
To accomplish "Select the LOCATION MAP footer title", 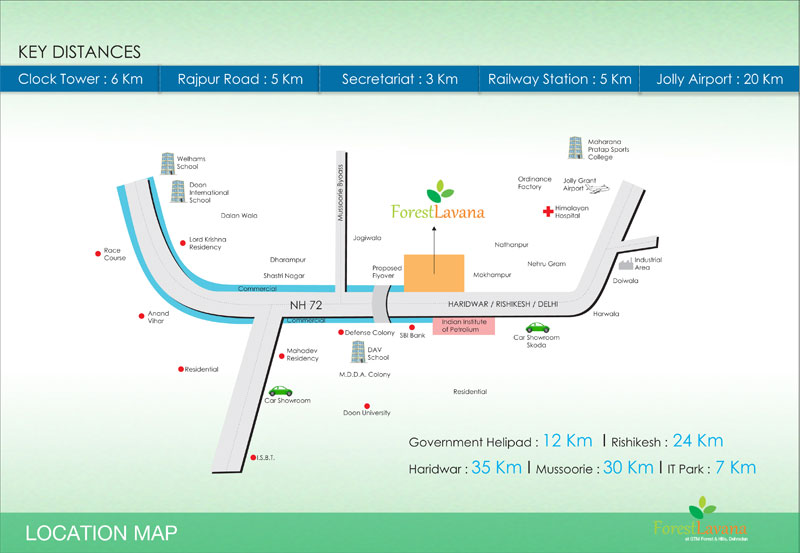I will 101,533.
